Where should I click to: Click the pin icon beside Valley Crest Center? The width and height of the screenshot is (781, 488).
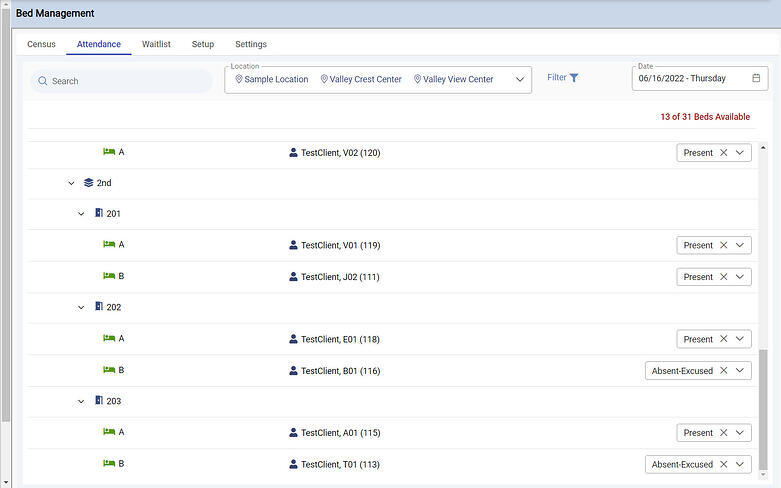[324, 79]
